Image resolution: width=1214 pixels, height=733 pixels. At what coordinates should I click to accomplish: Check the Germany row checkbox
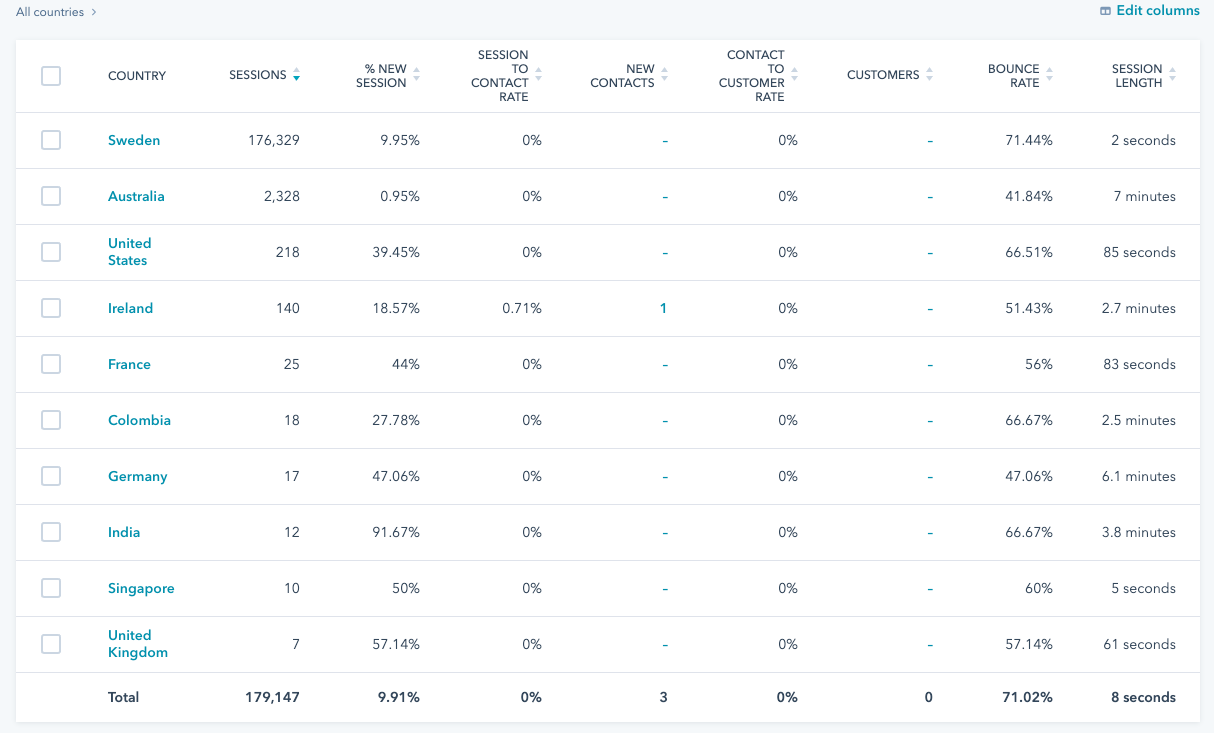(x=51, y=476)
